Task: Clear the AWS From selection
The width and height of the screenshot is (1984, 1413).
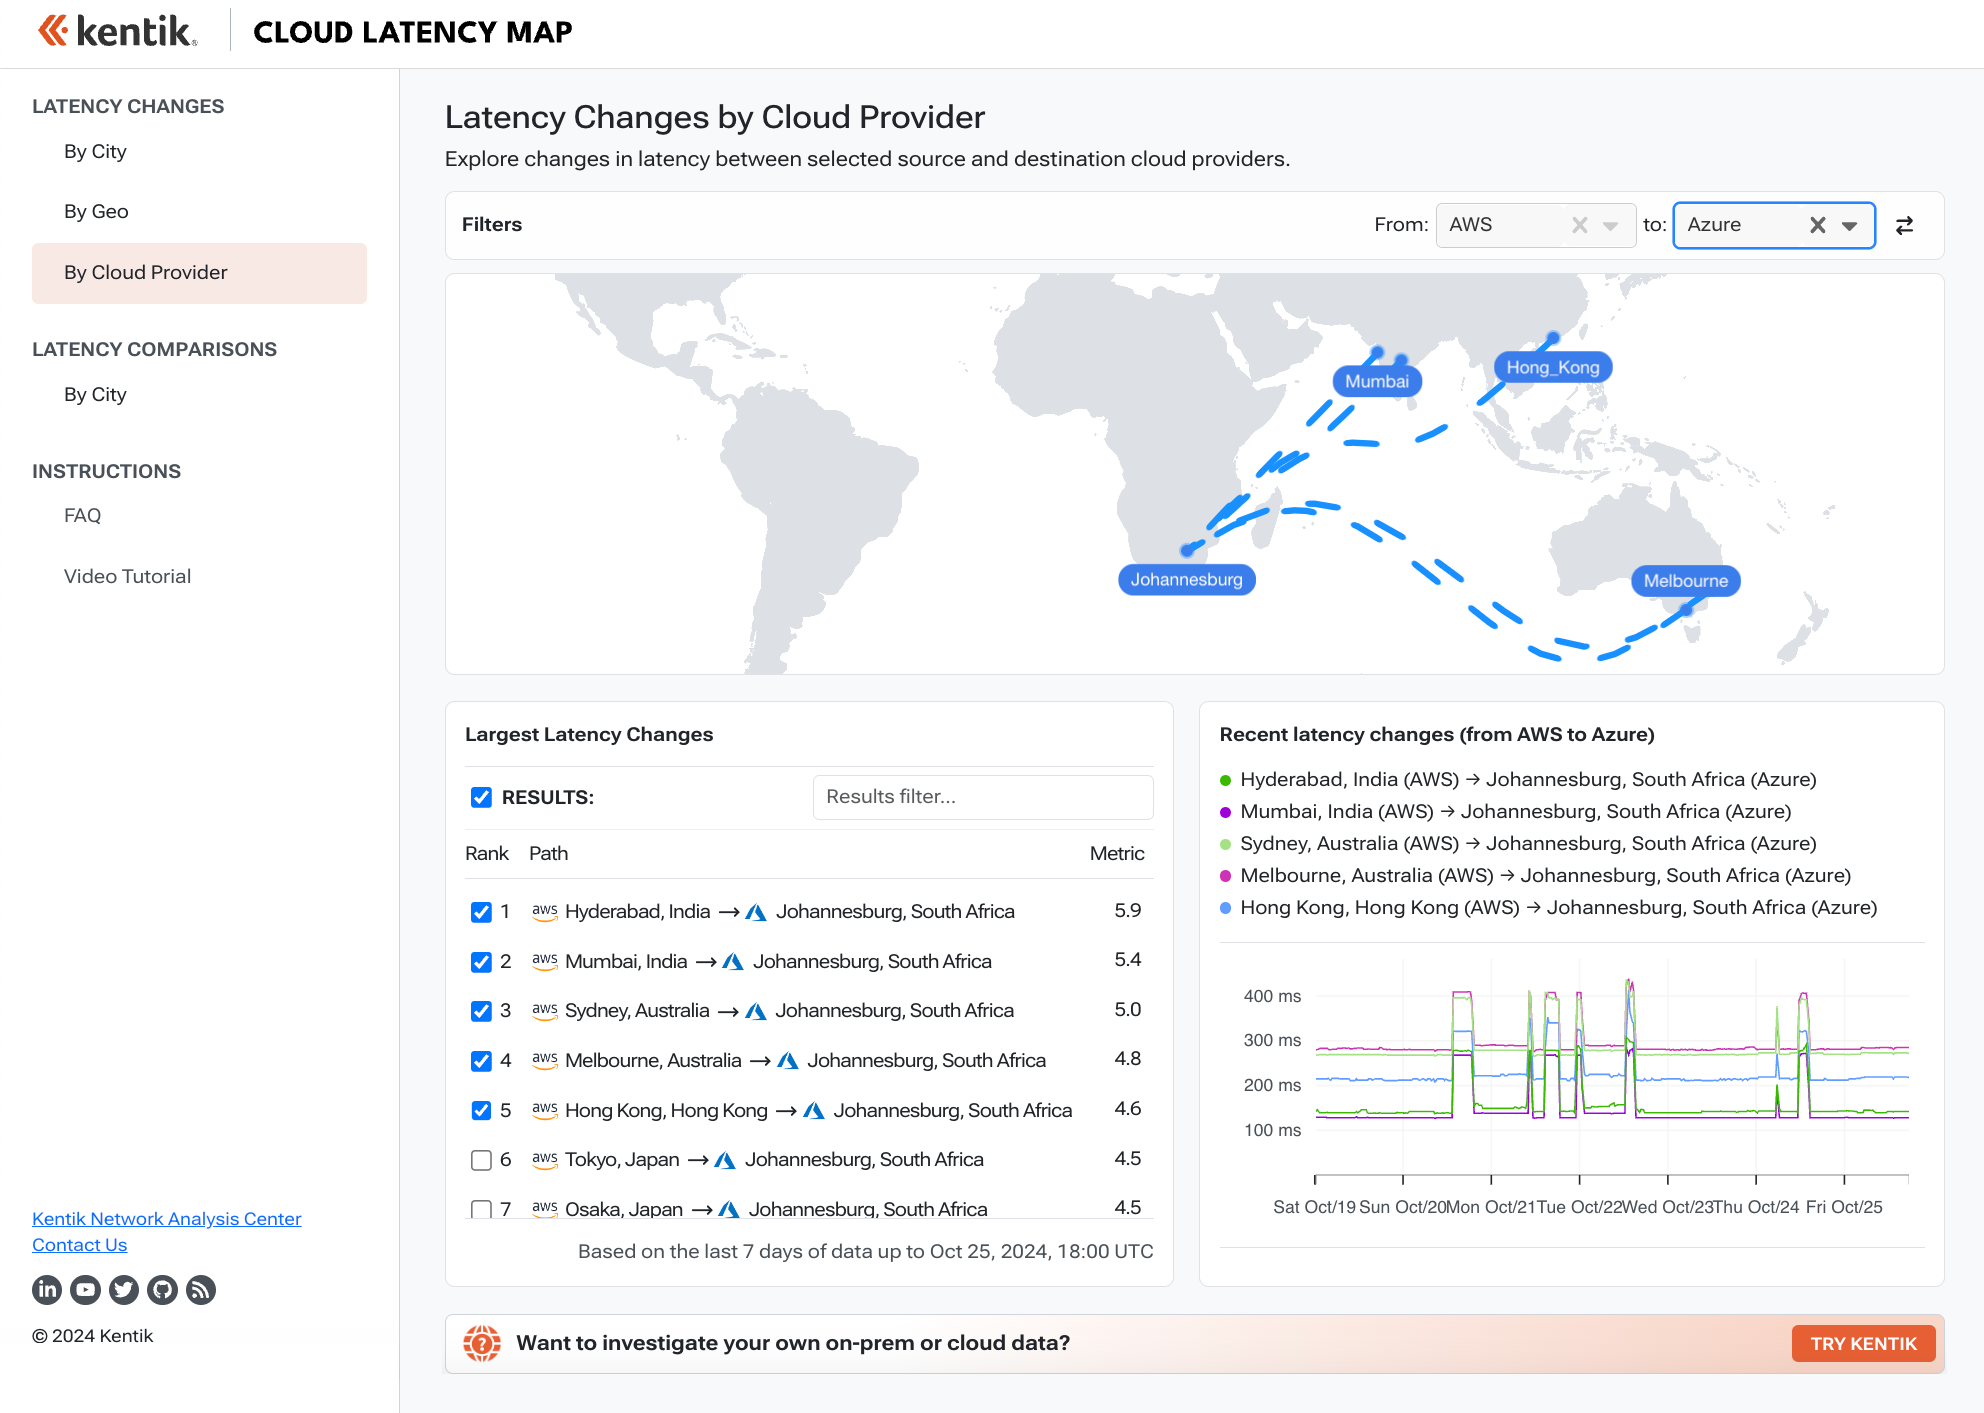Action: coord(1579,225)
